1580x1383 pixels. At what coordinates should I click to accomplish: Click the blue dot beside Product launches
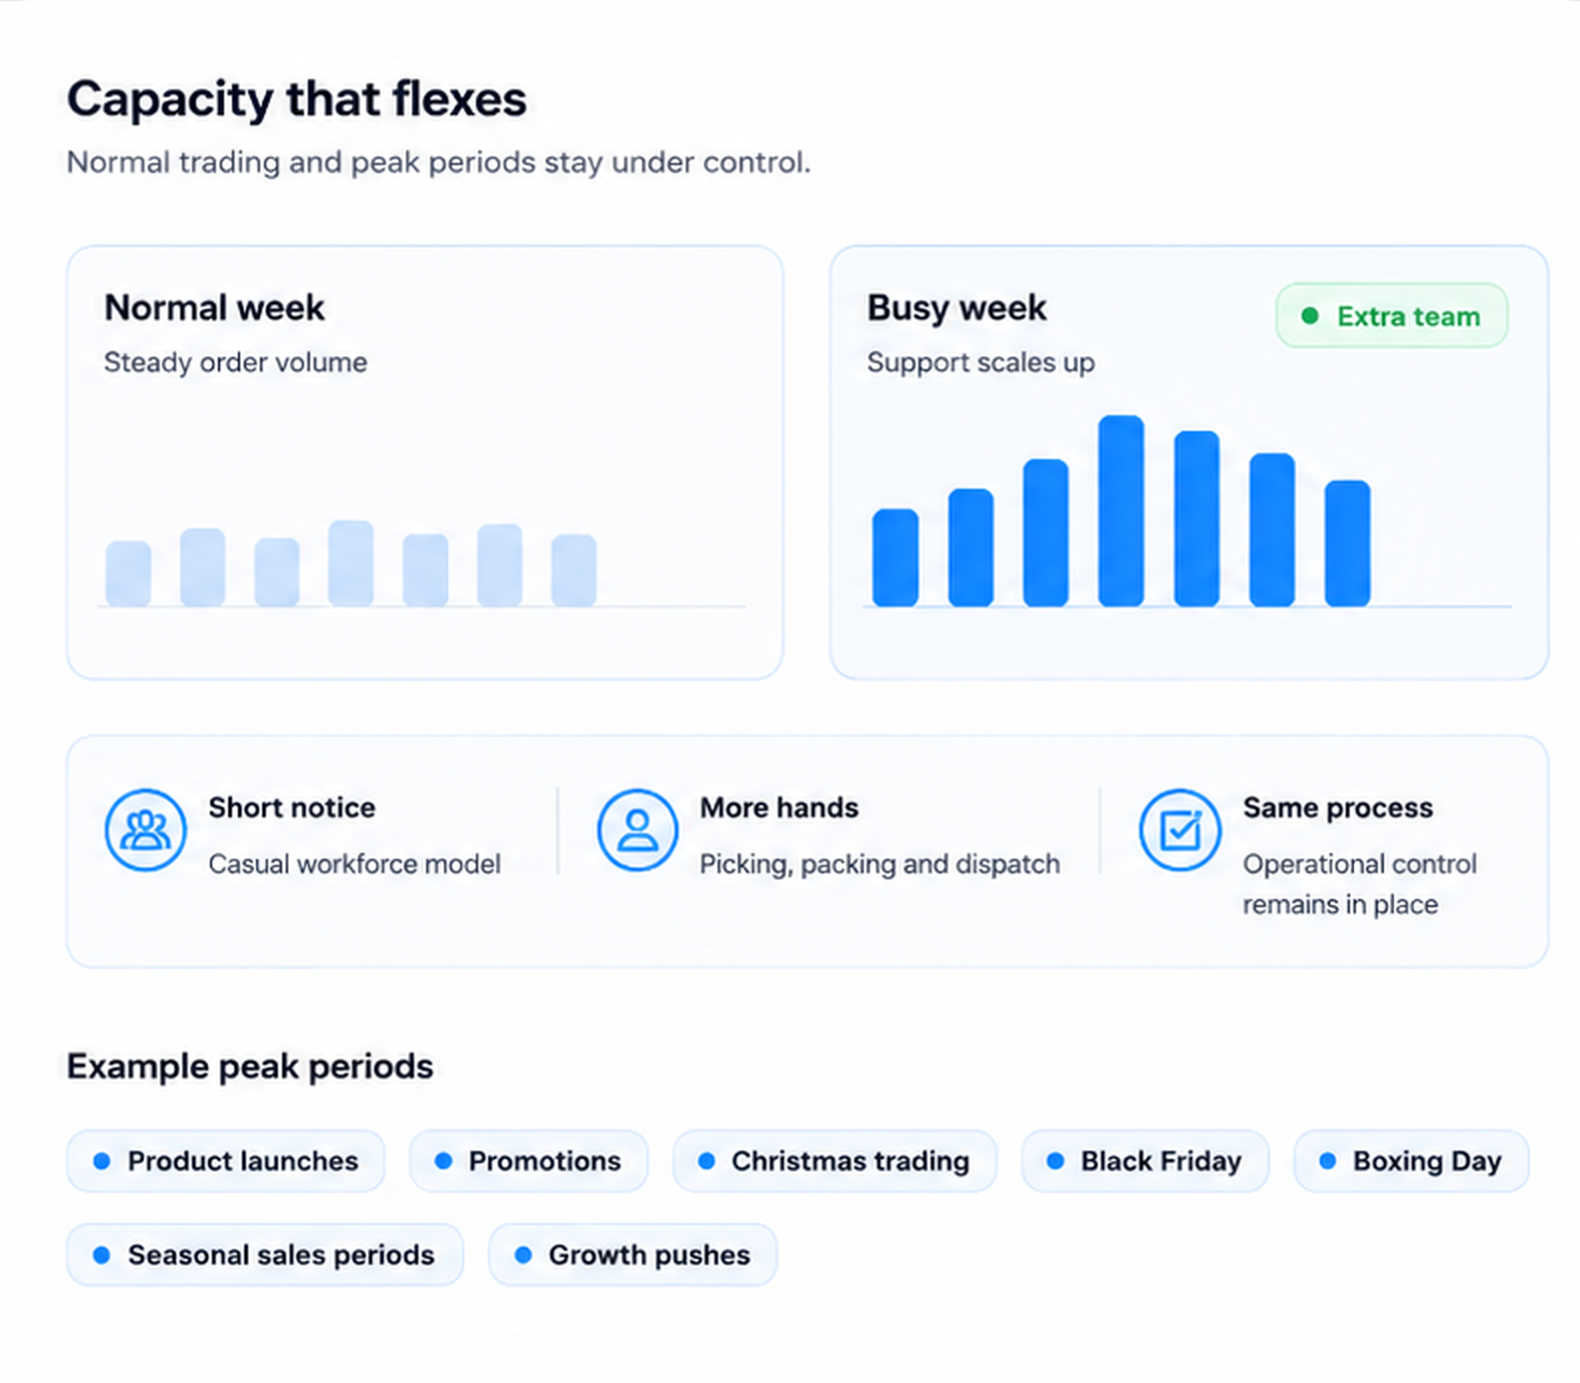[x=101, y=1161]
